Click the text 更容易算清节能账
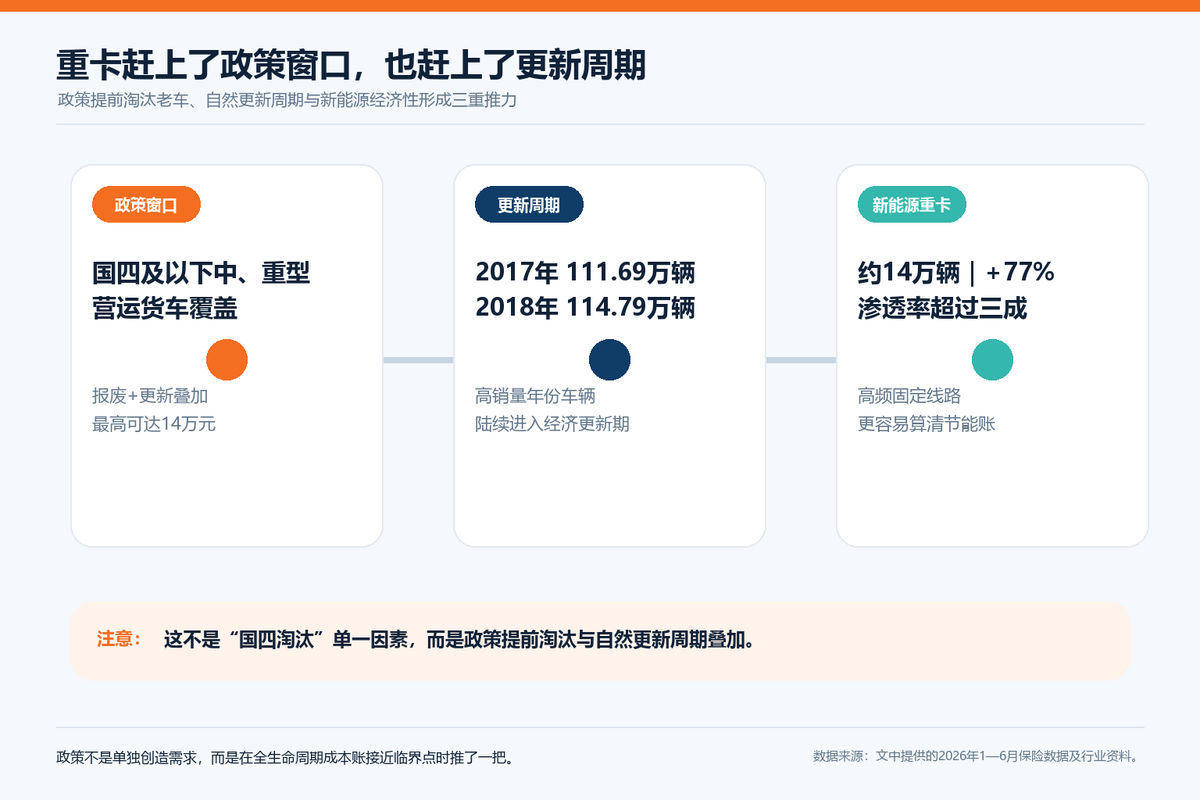The image size is (1200, 800). 927,424
